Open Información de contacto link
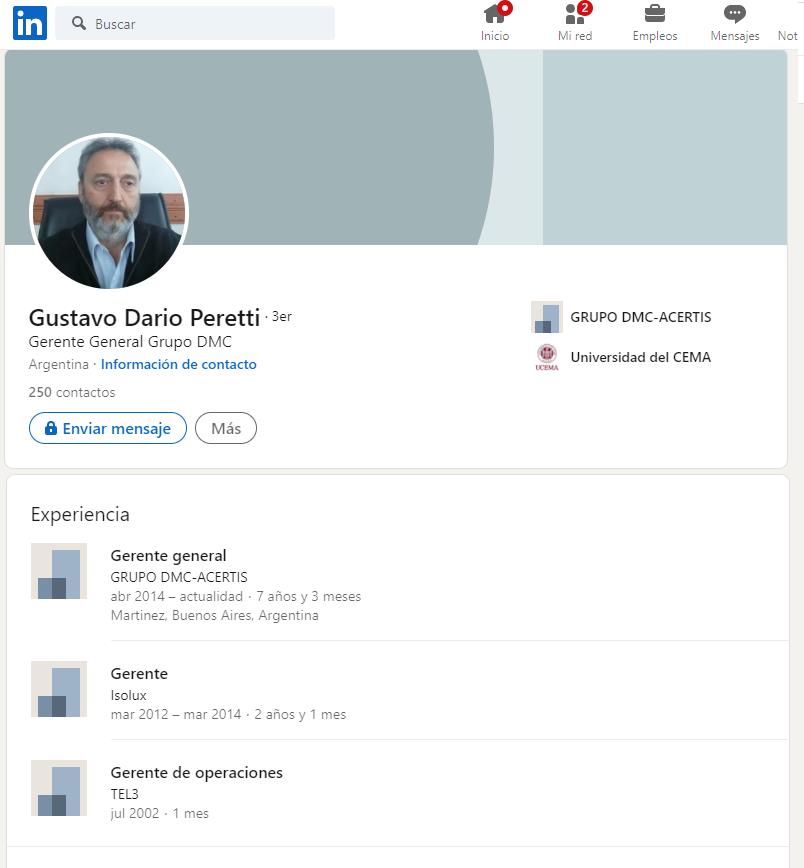 [178, 364]
